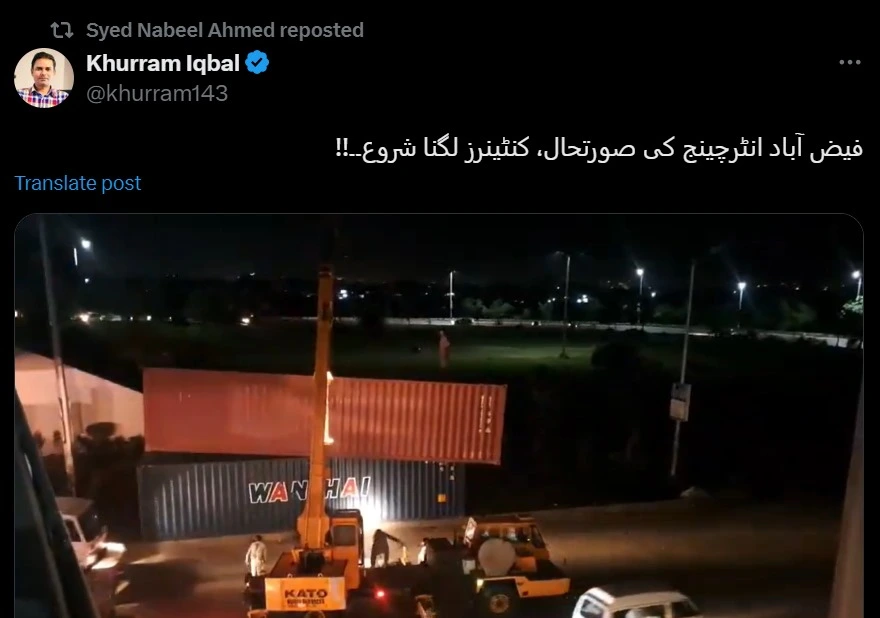Screen dimensions: 880x618
Task: Open the @khurram143 handle link
Action: pos(157,93)
